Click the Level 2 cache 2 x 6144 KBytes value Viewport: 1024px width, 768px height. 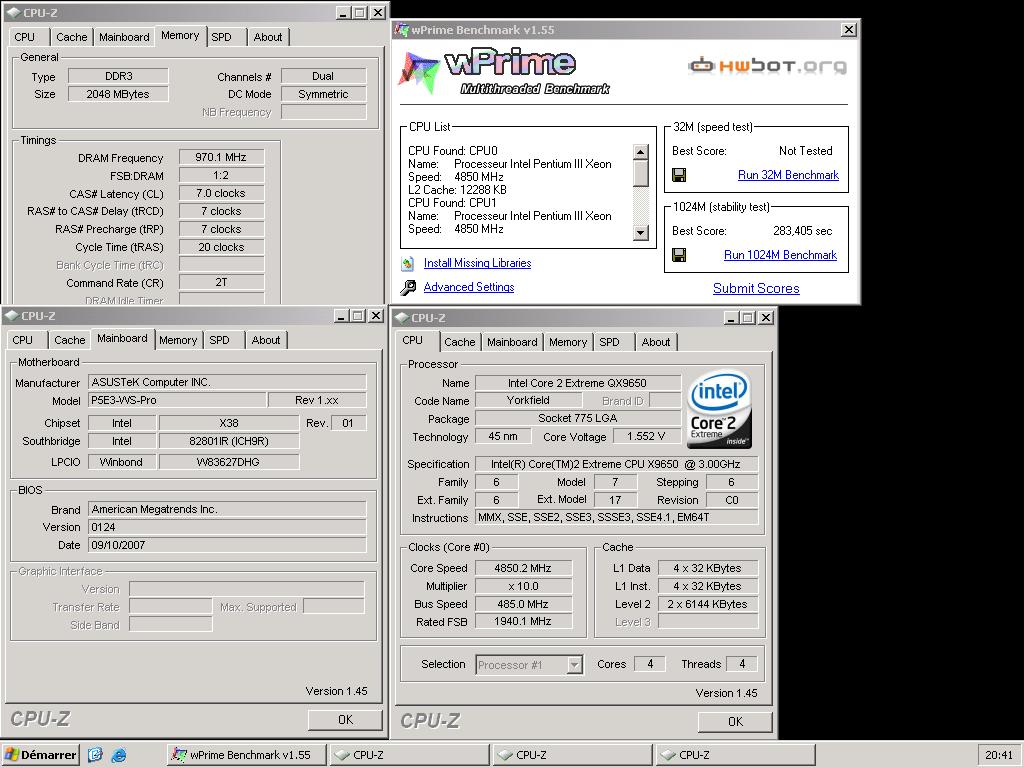[x=707, y=604]
